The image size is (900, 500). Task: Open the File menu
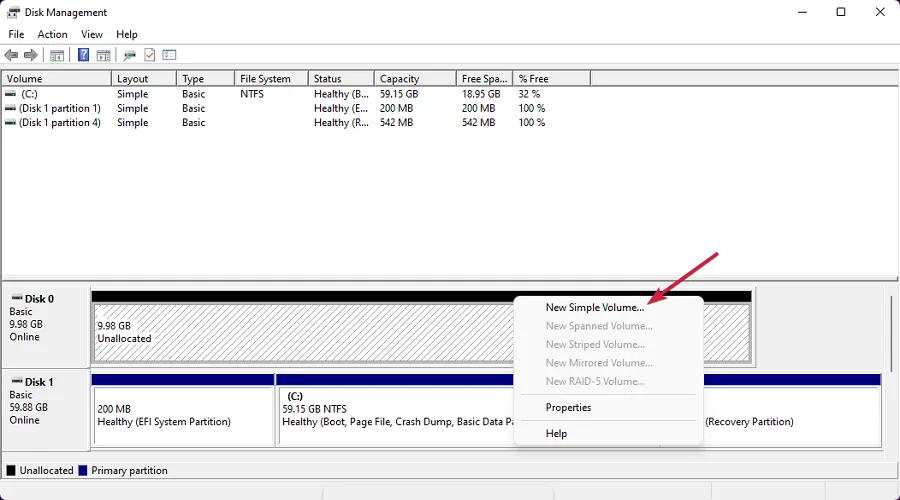(x=16, y=34)
